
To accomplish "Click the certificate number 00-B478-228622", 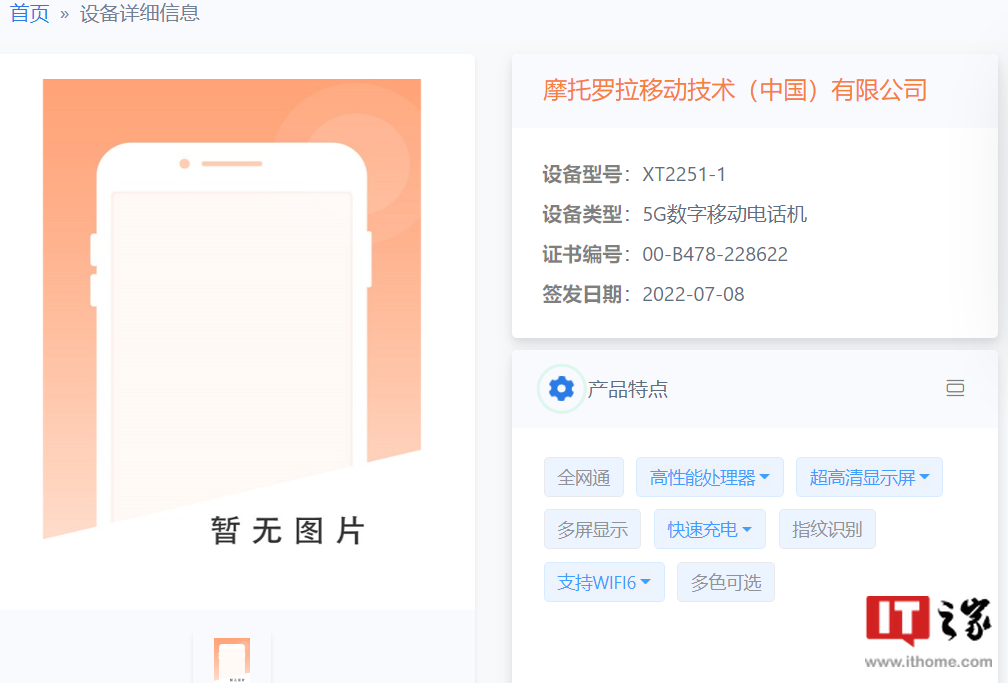I will pos(715,254).
